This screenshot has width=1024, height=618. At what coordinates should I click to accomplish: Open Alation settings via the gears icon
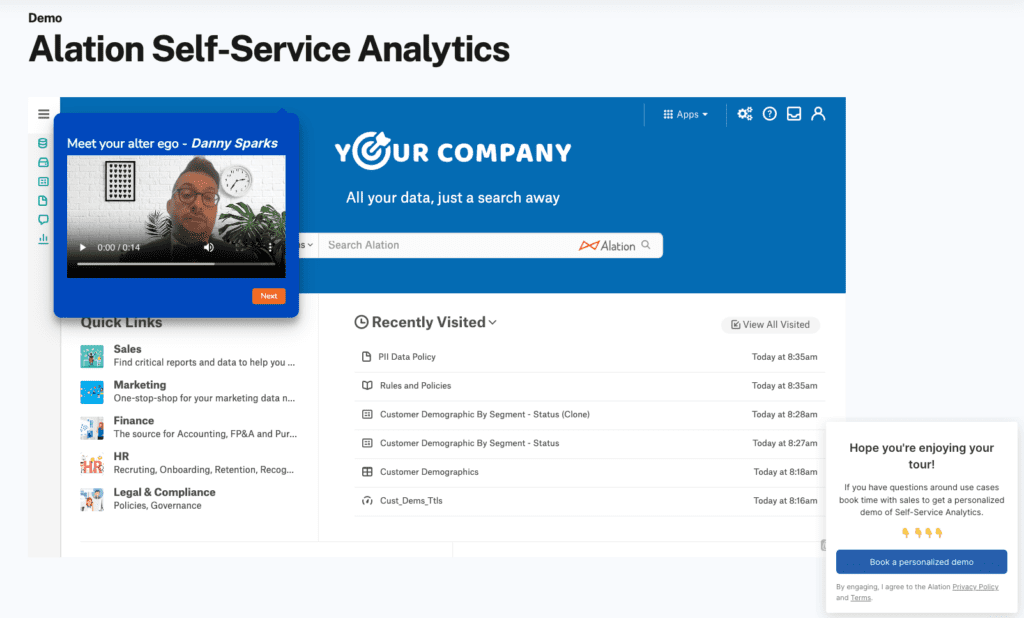pyautogui.click(x=745, y=114)
